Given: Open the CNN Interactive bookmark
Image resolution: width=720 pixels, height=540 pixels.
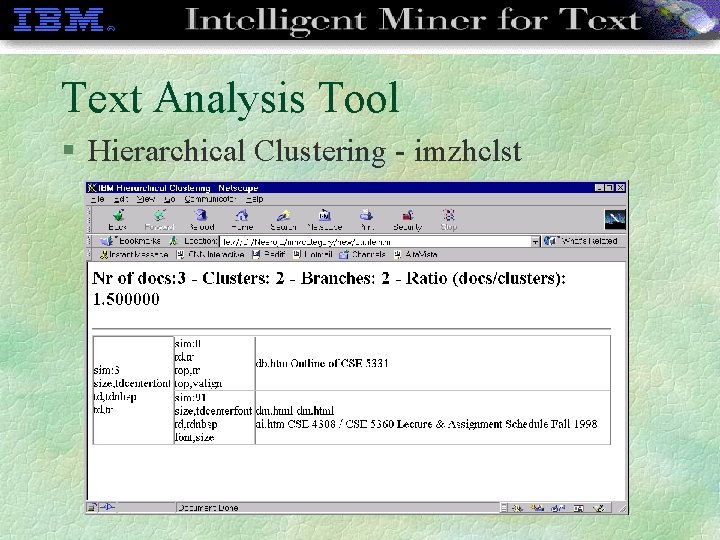Looking at the screenshot, I should [210, 254].
